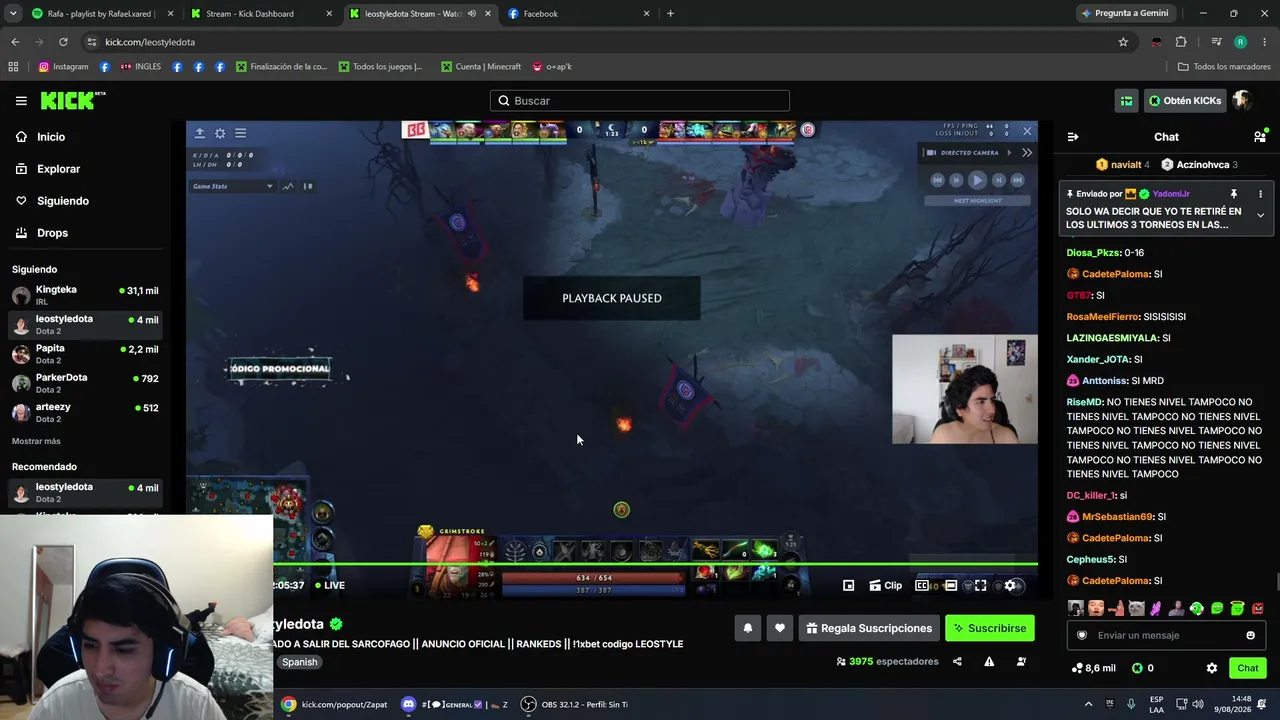Open Kingteka's channel in Siguiendo list
Image resolution: width=1280 pixels, height=720 pixels.
coord(86,295)
